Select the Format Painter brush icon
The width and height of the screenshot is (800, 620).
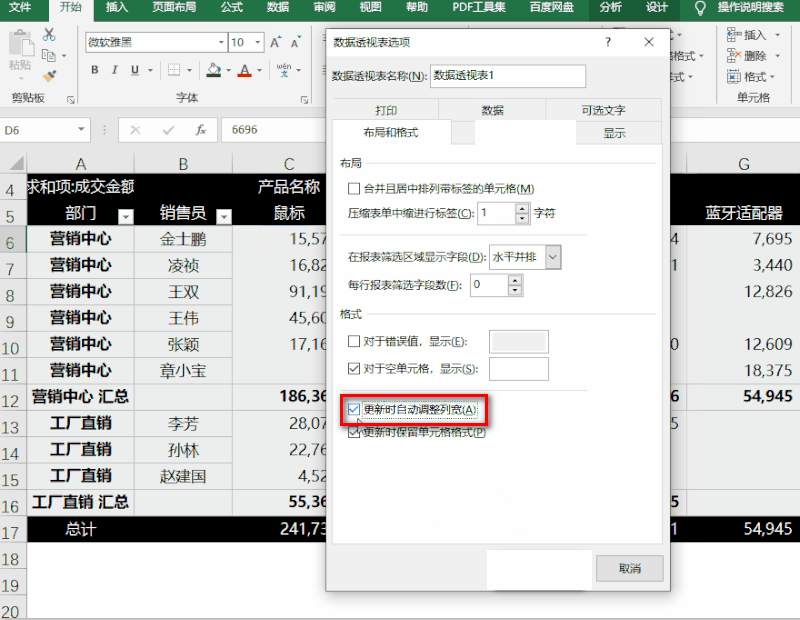49,76
